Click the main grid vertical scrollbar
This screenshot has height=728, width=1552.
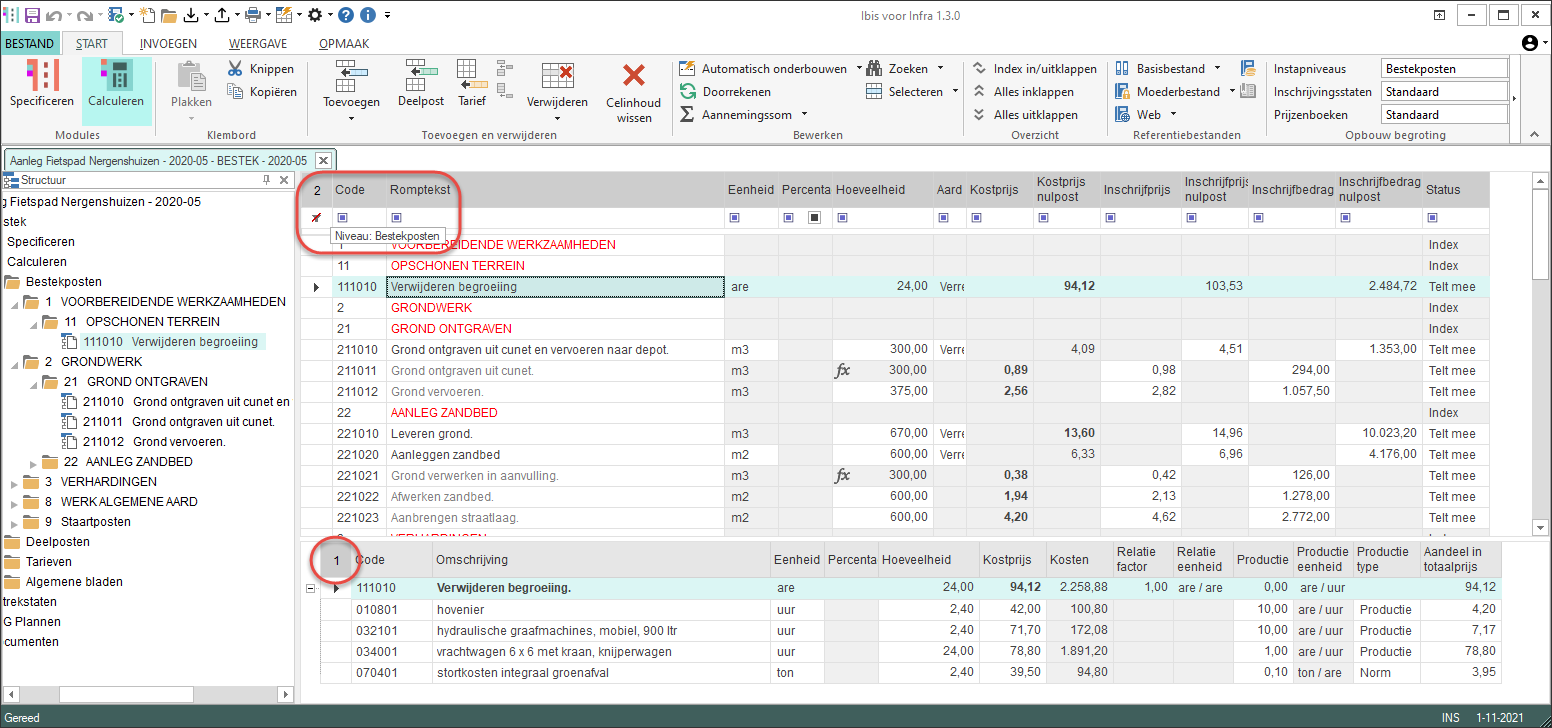tap(1541, 355)
